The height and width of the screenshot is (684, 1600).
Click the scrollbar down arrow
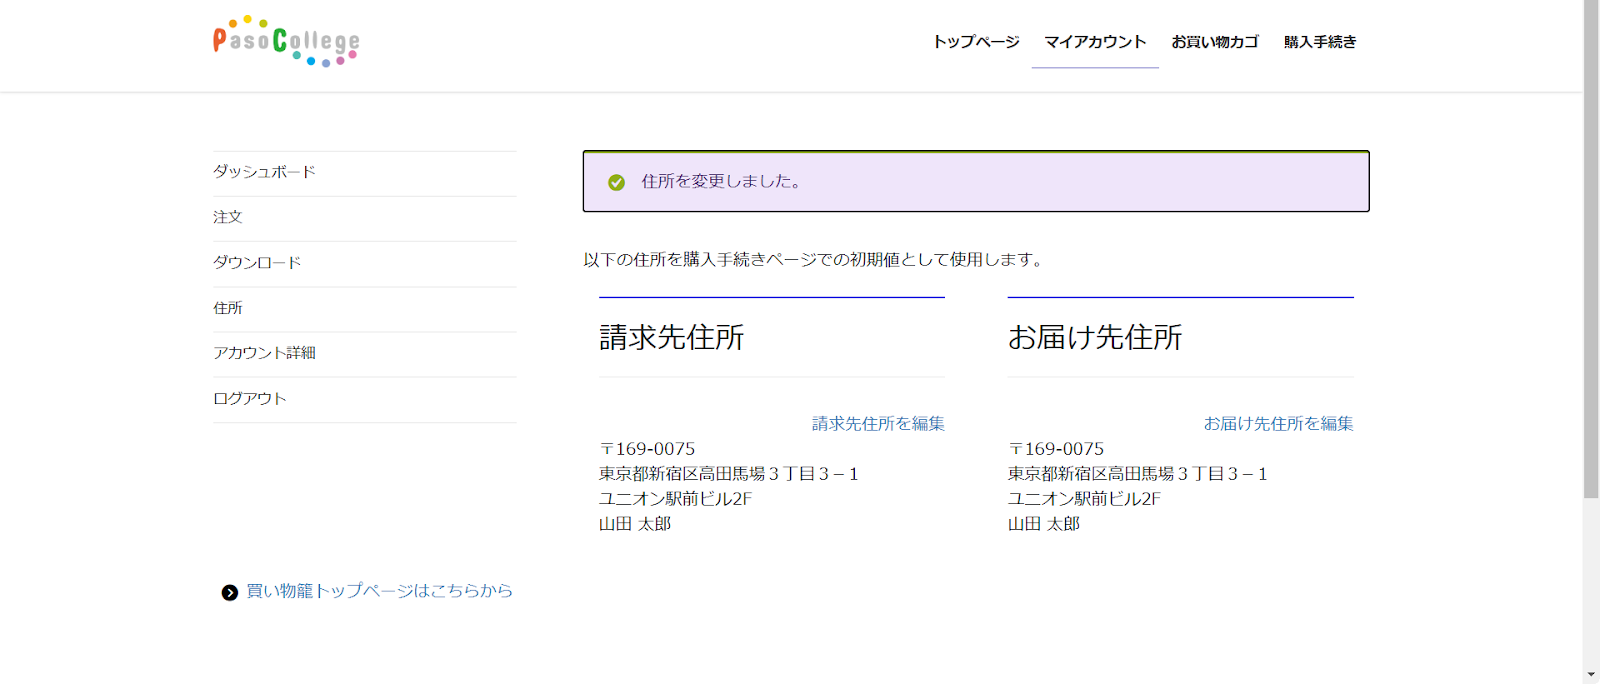(x=1591, y=675)
